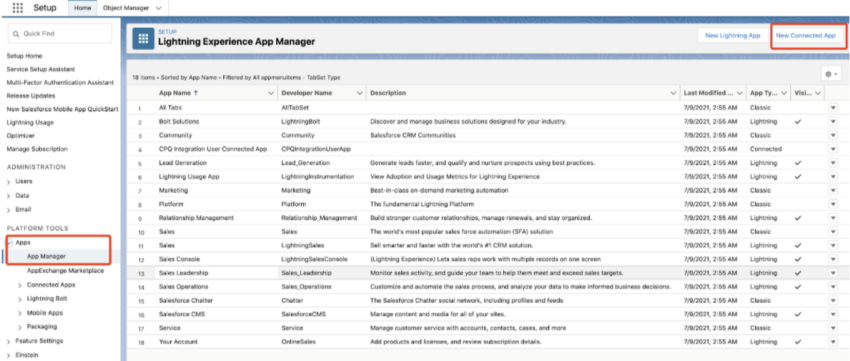850x361 pixels.
Task: Click LightningSalesConsole developer name cell
Action: pos(314,259)
